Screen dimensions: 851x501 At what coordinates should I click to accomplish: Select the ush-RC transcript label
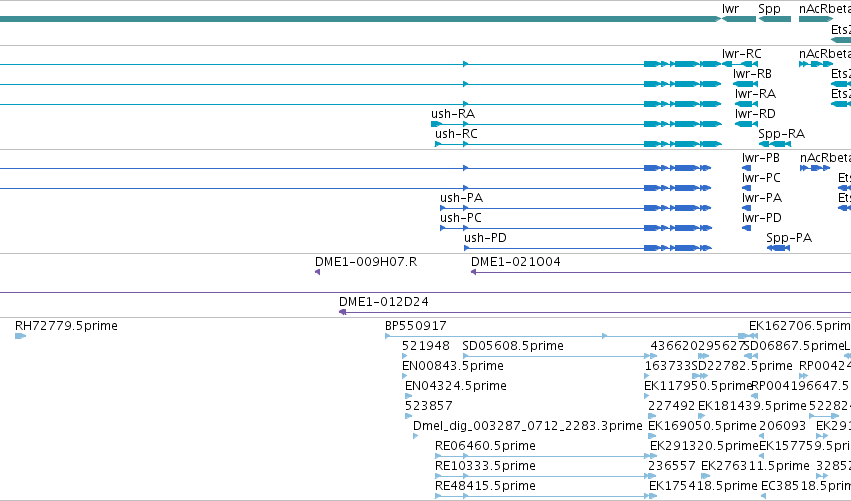coord(456,134)
